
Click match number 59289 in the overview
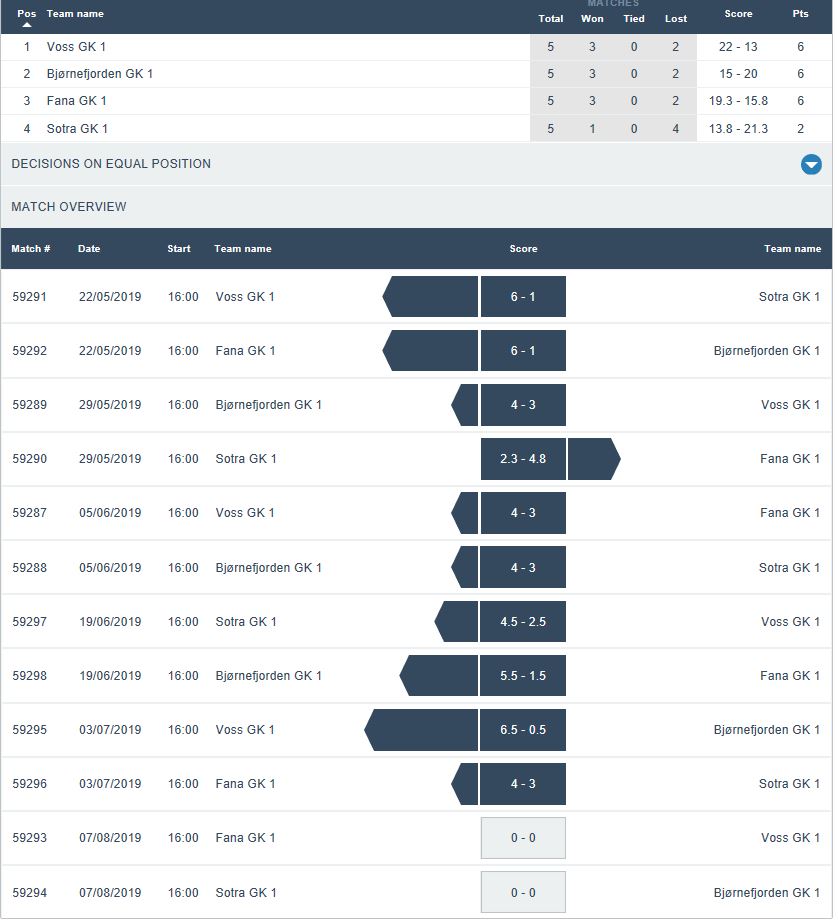click(x=29, y=405)
